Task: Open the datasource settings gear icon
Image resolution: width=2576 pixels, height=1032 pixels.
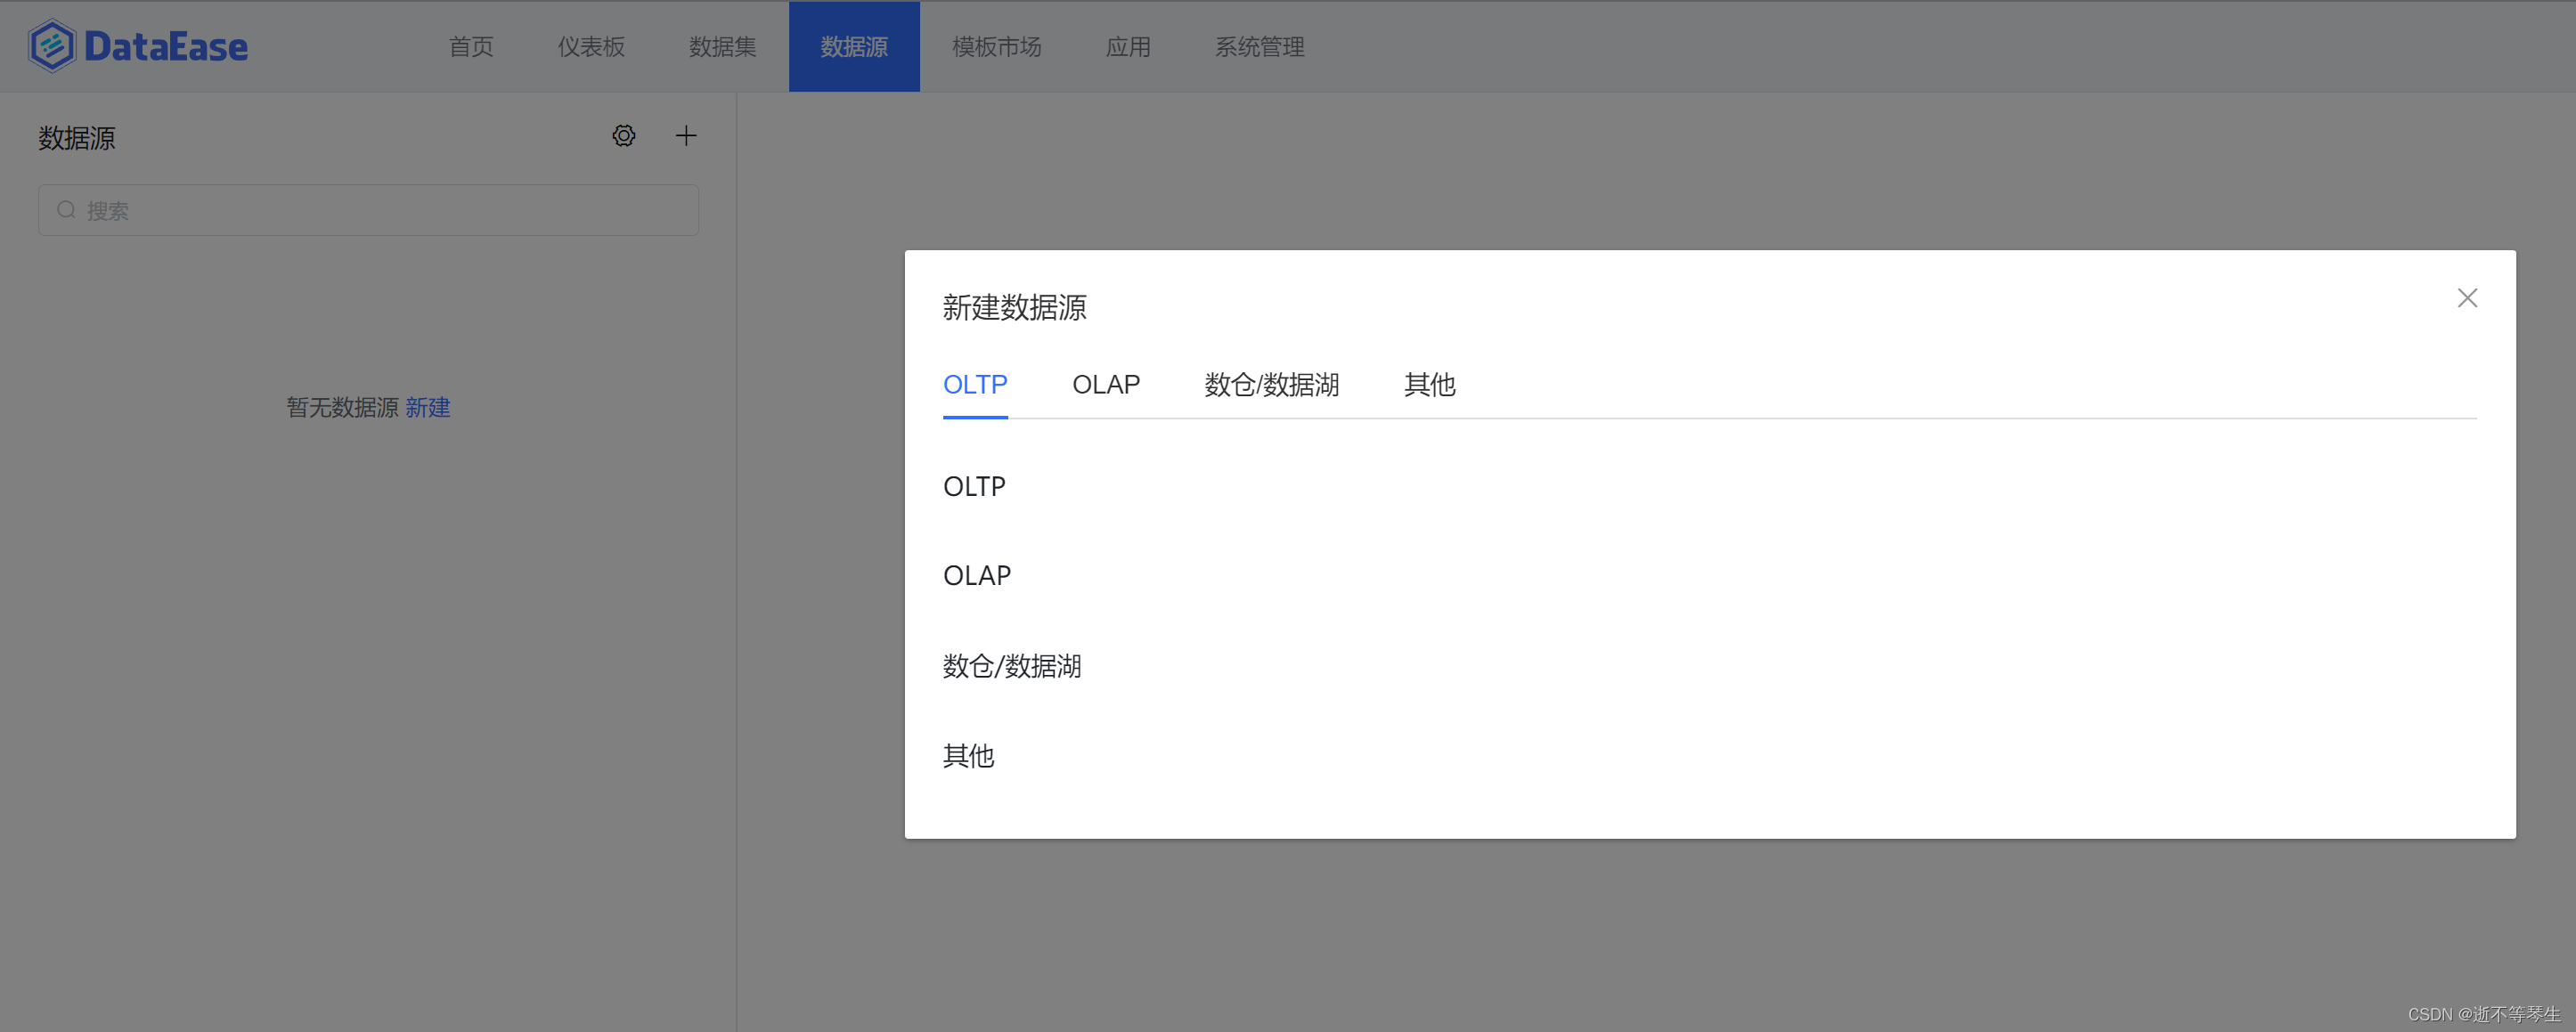Action: [x=624, y=136]
